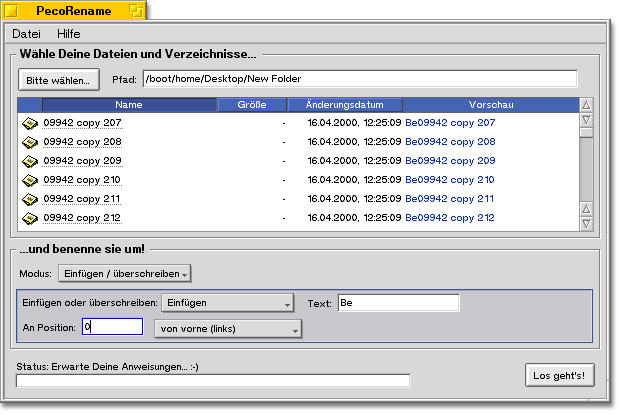Click the date of 09942 copy 207
621x415 pixels.
pos(354,123)
